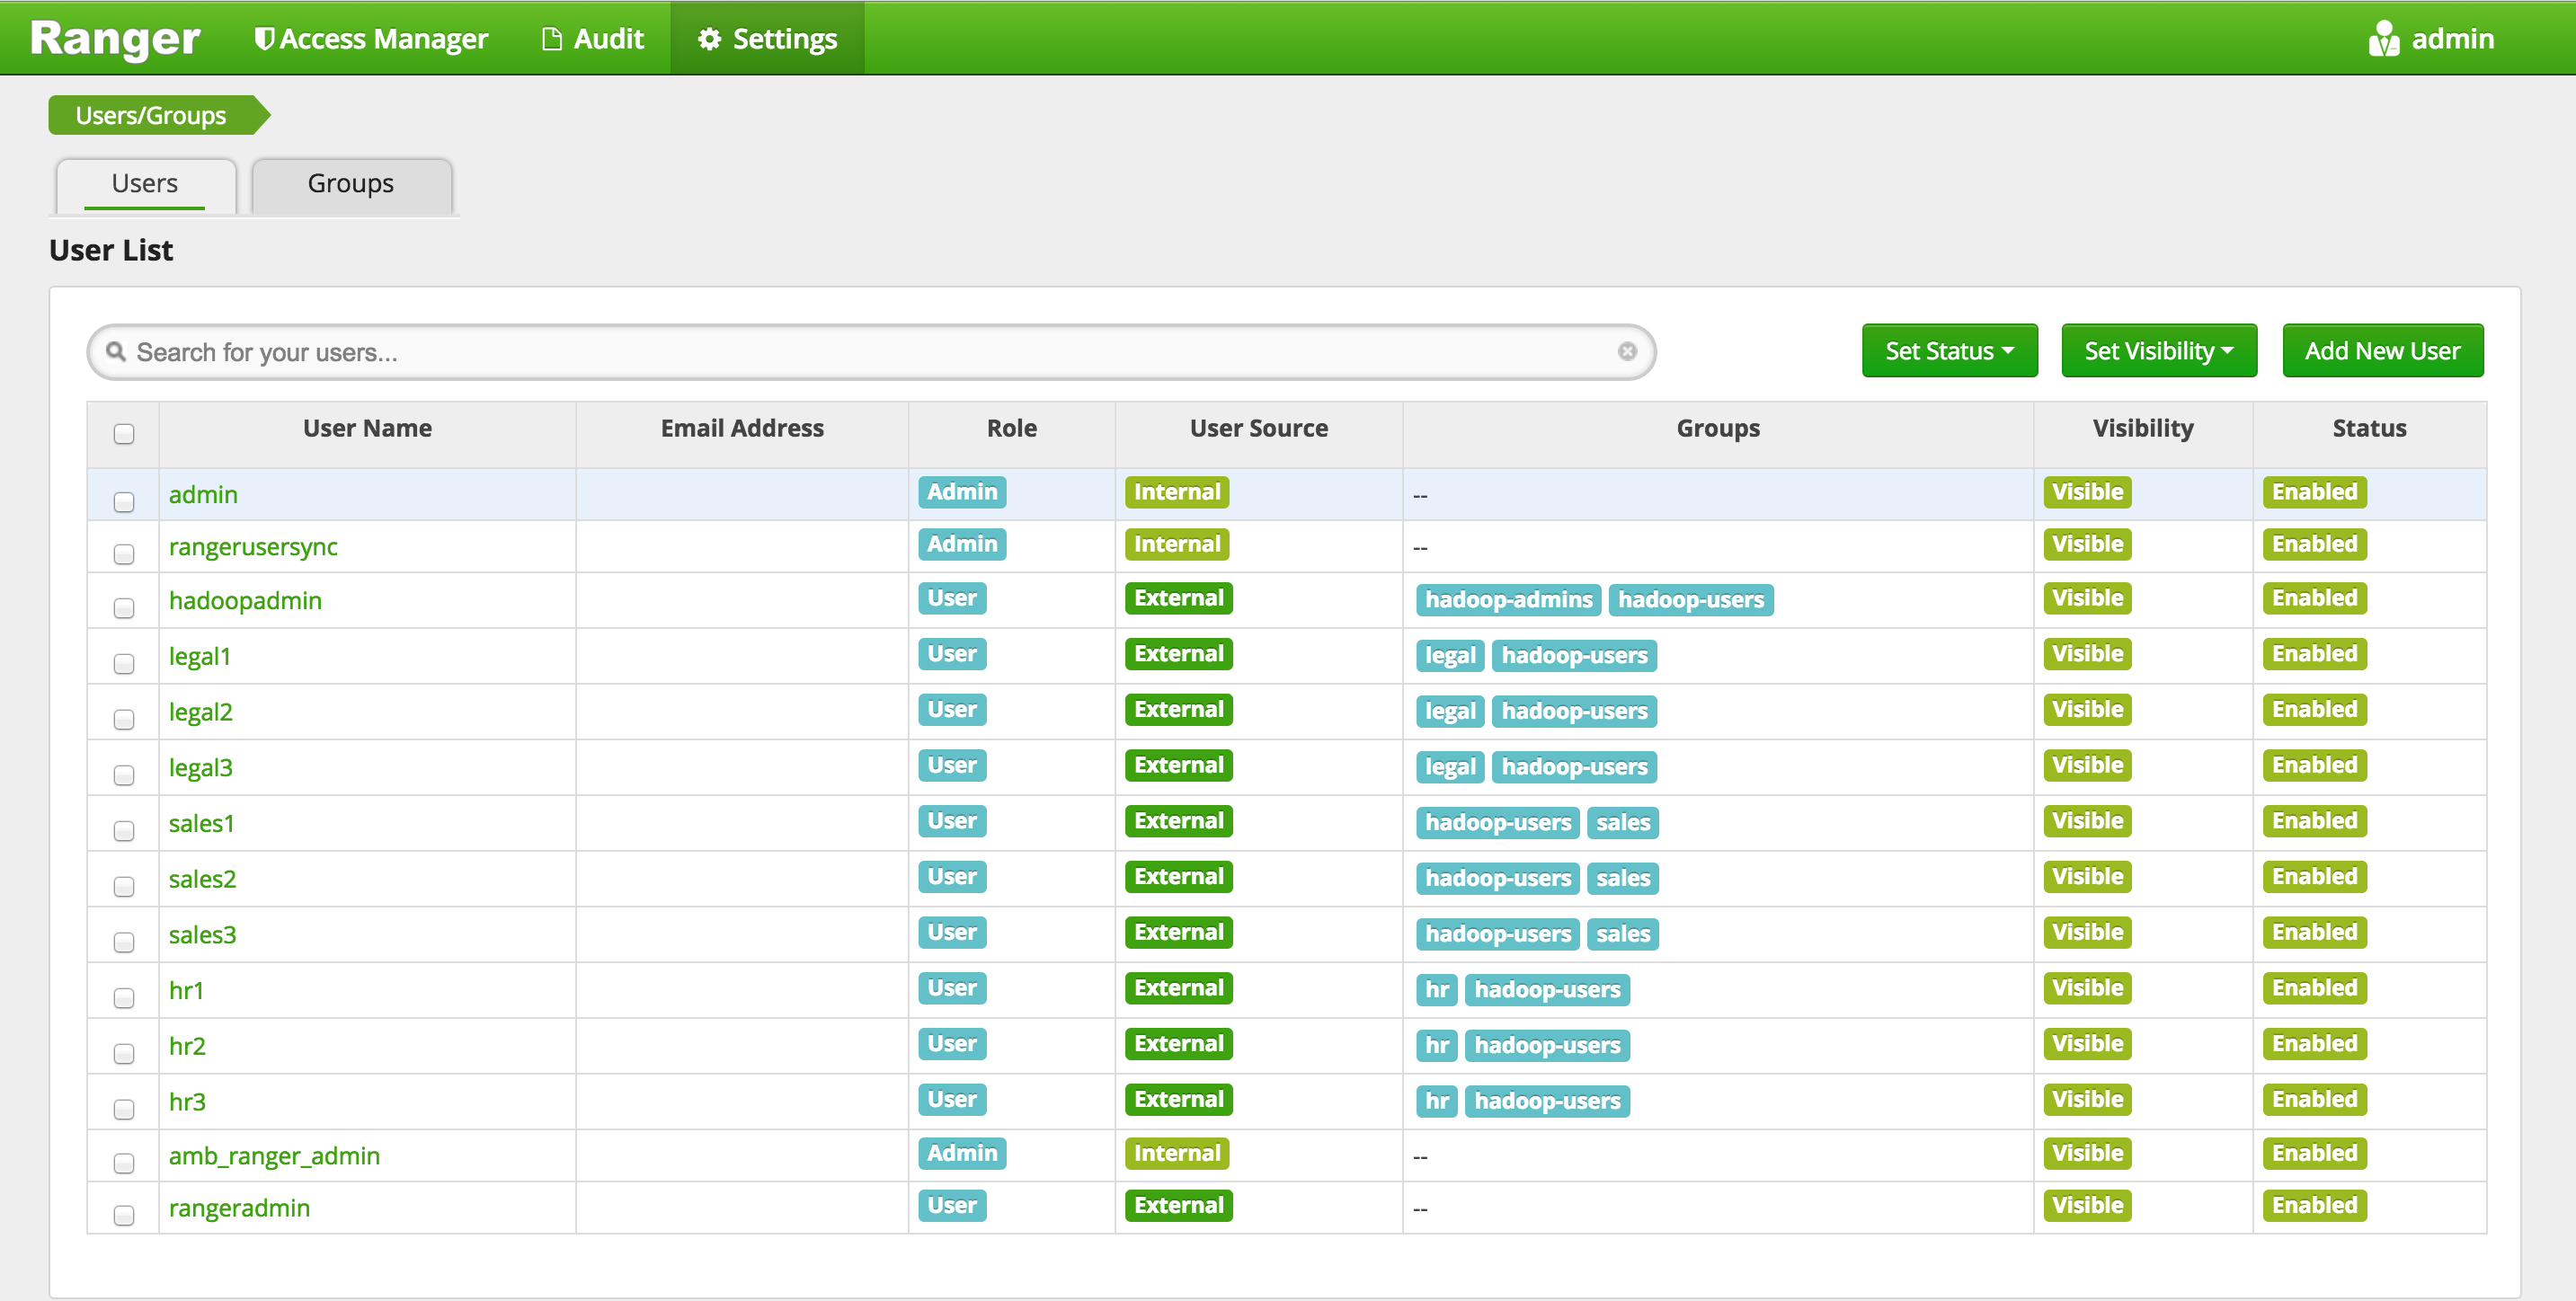The height and width of the screenshot is (1301, 2576).
Task: Switch to the Groups tab
Action: (x=350, y=184)
